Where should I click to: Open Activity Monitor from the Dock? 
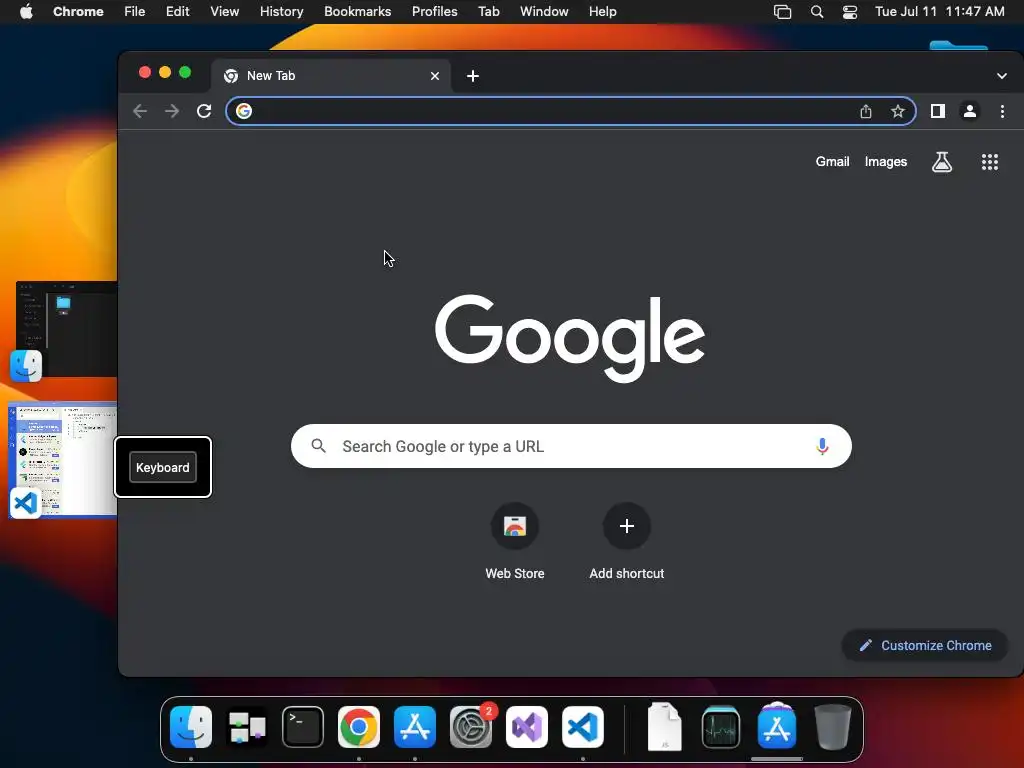(721, 727)
